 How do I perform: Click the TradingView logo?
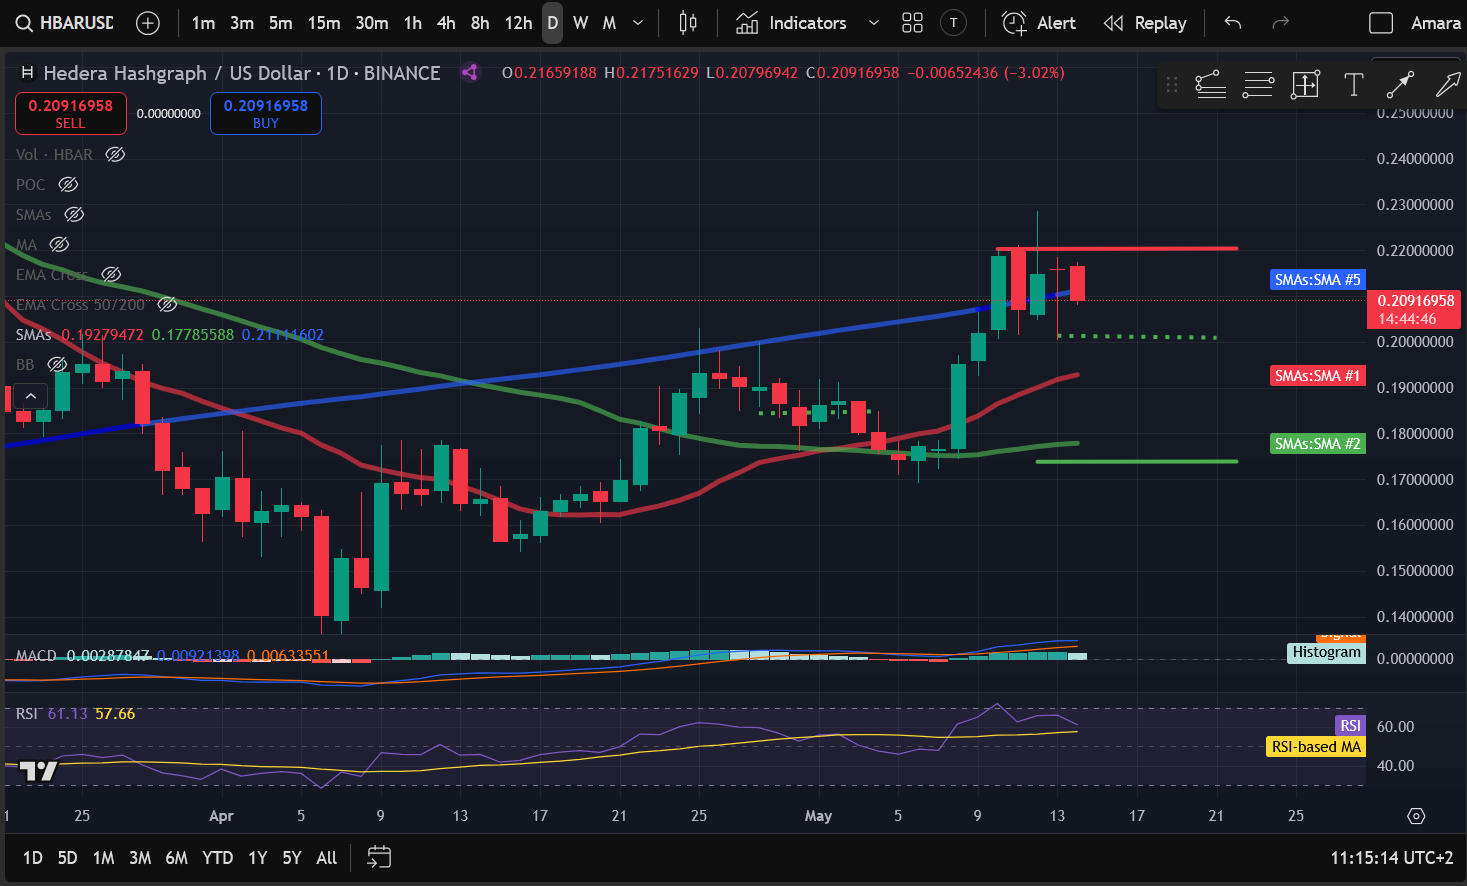tap(38, 770)
